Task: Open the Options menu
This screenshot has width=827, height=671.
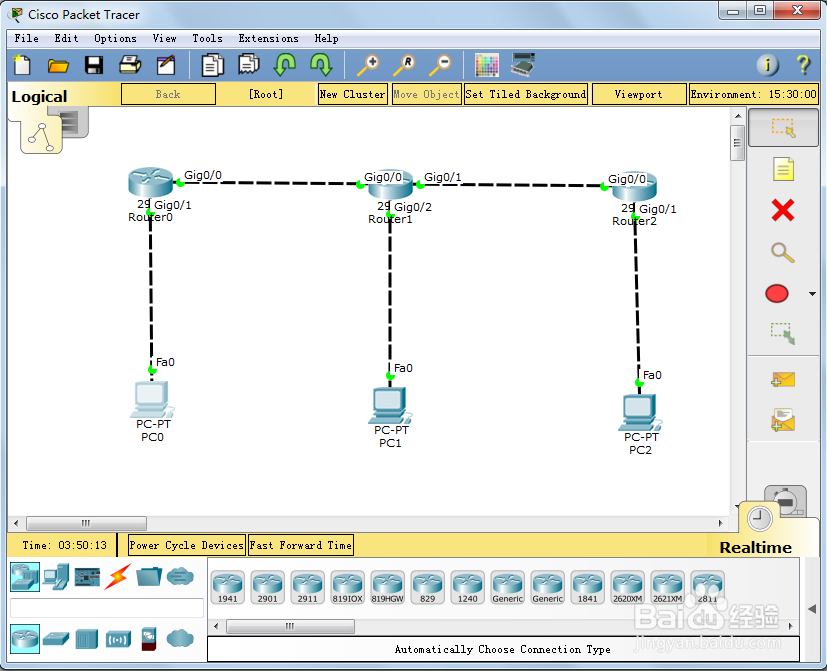Action: pos(116,39)
